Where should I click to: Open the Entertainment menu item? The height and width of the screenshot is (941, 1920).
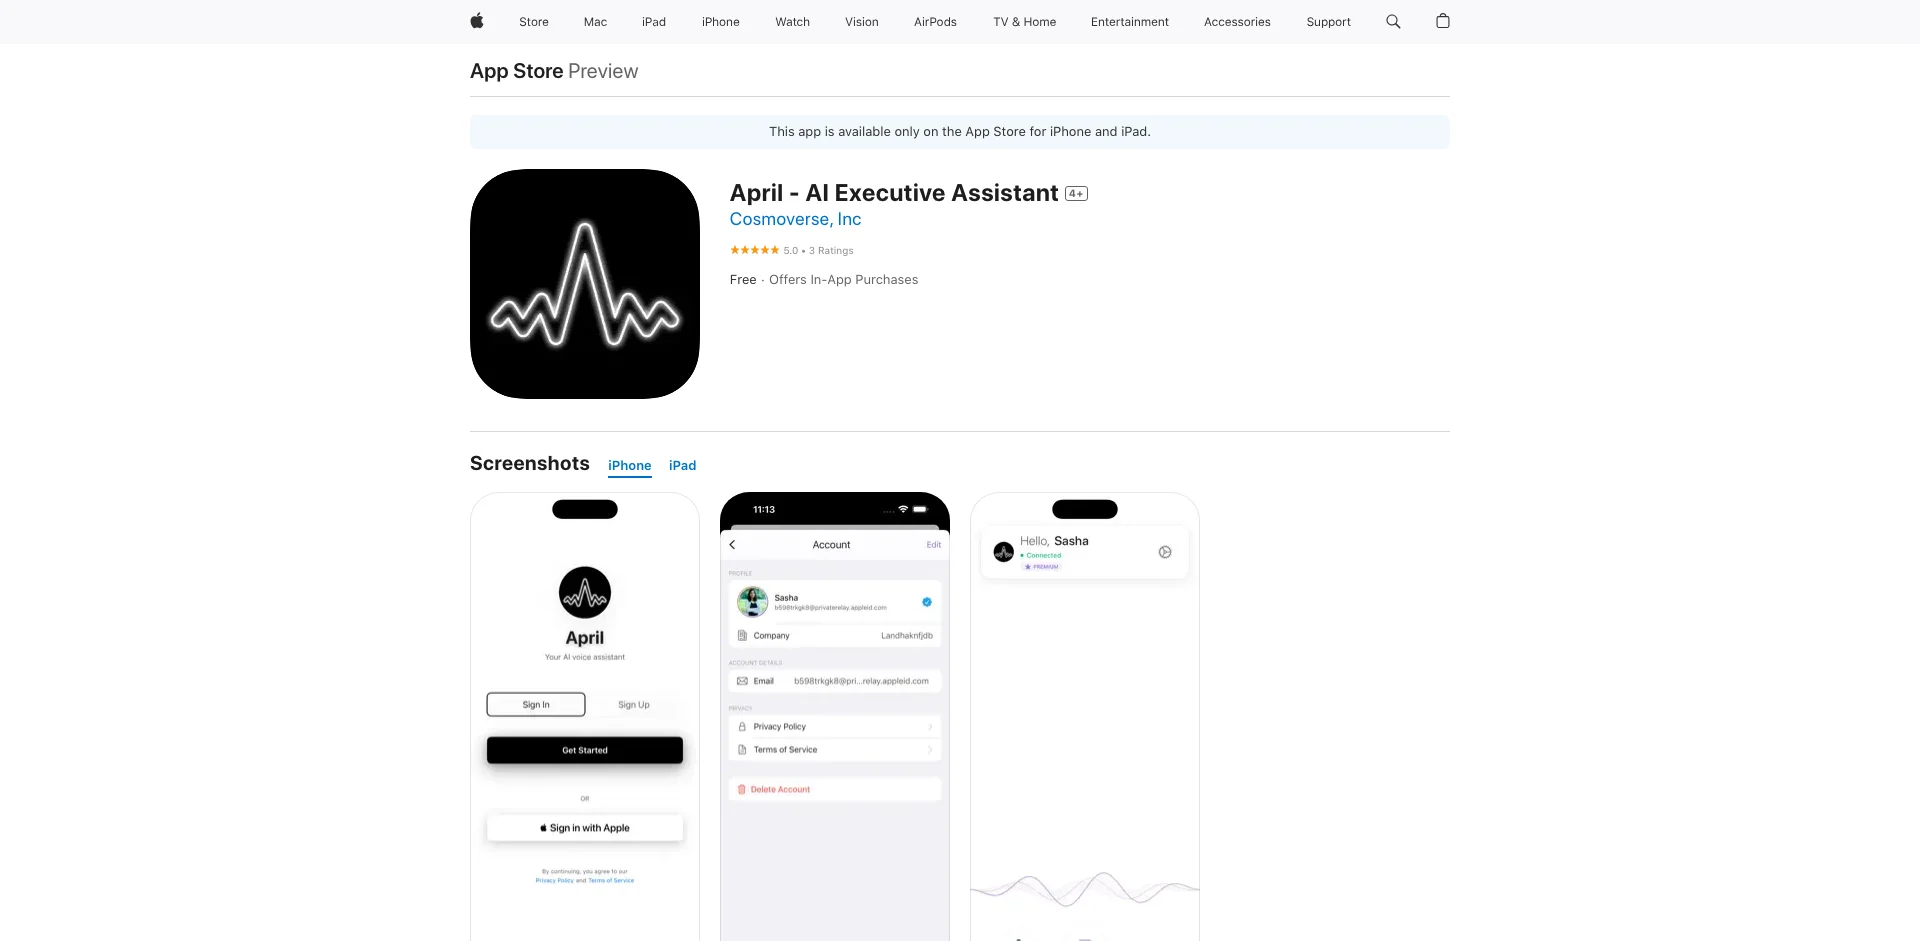click(1129, 22)
